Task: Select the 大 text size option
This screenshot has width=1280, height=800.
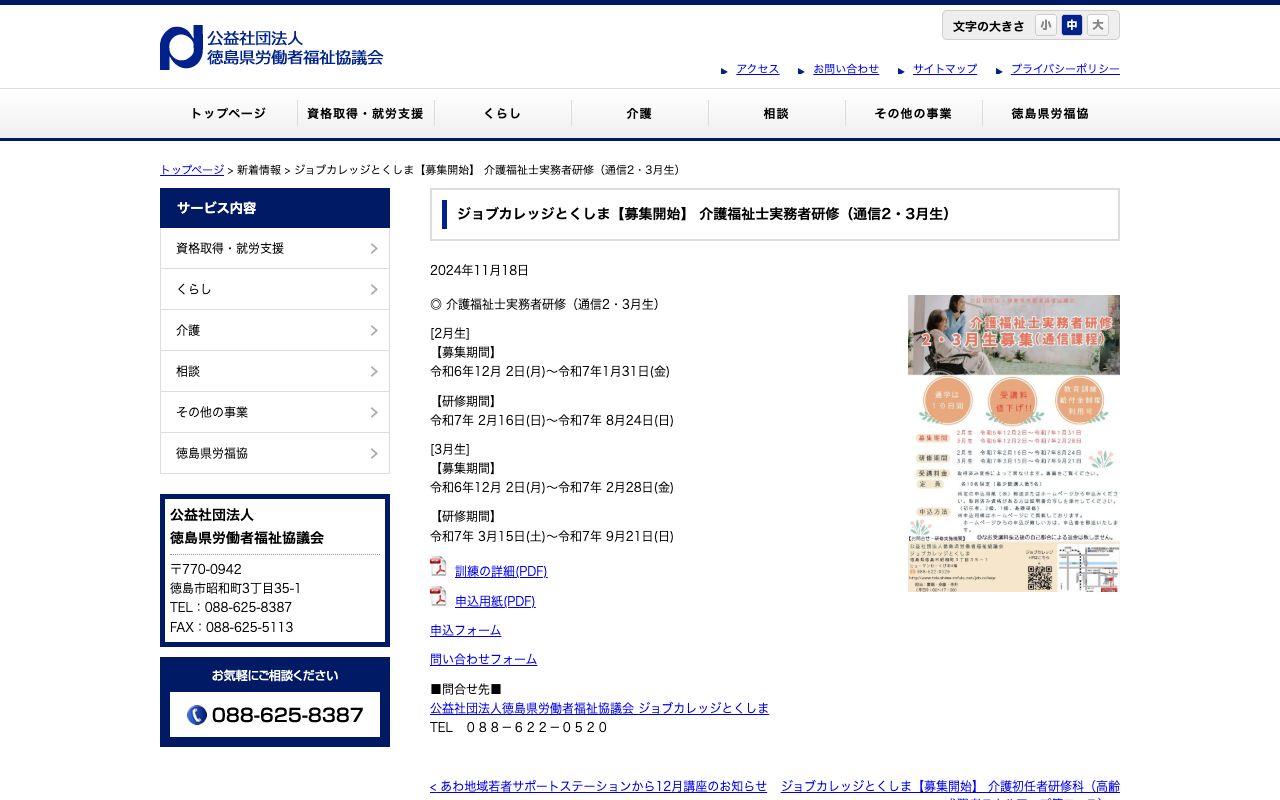Action: coord(1098,25)
